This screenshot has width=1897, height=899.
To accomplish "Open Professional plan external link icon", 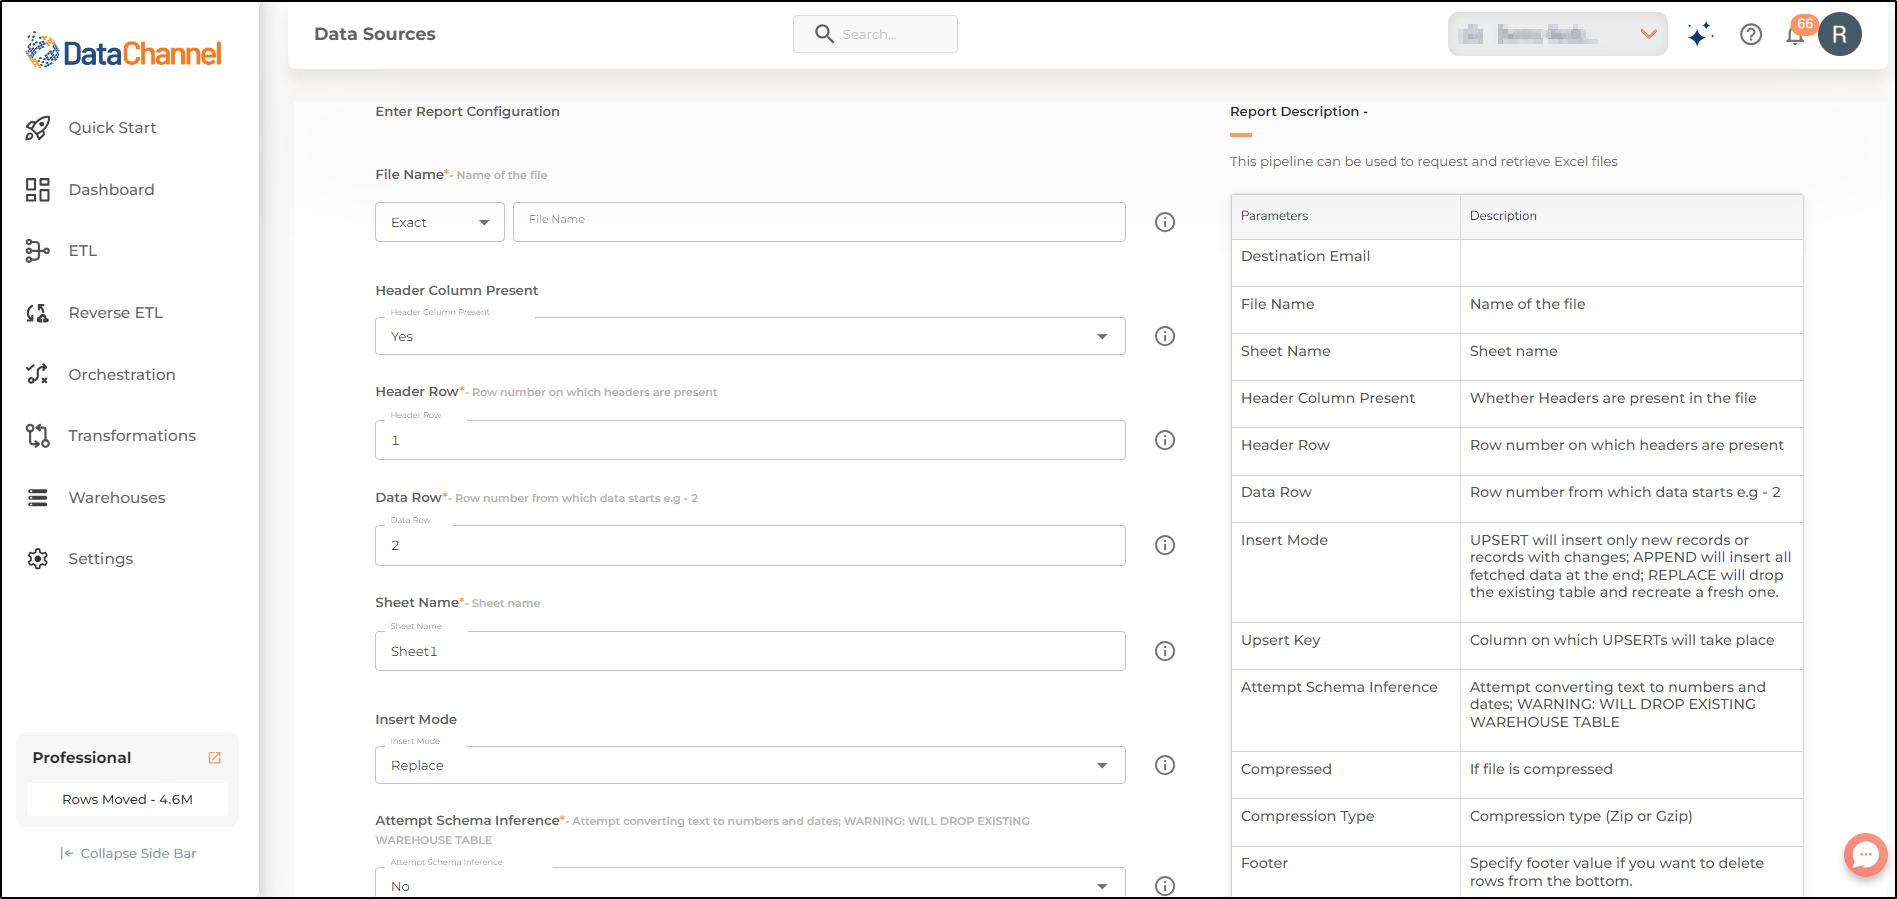I will tap(214, 758).
